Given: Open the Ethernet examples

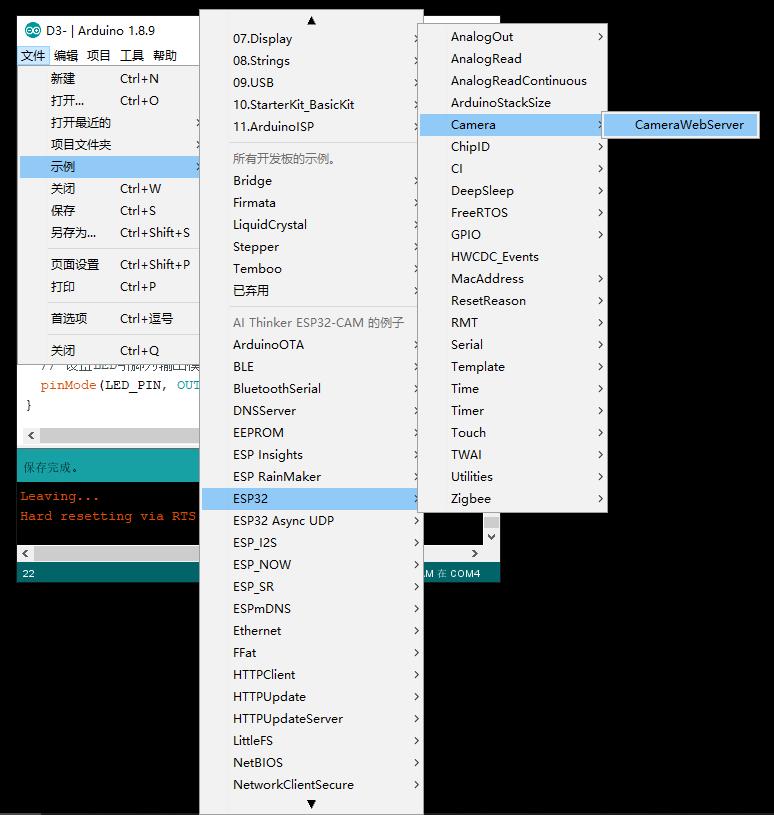Looking at the screenshot, I should (x=311, y=630).
